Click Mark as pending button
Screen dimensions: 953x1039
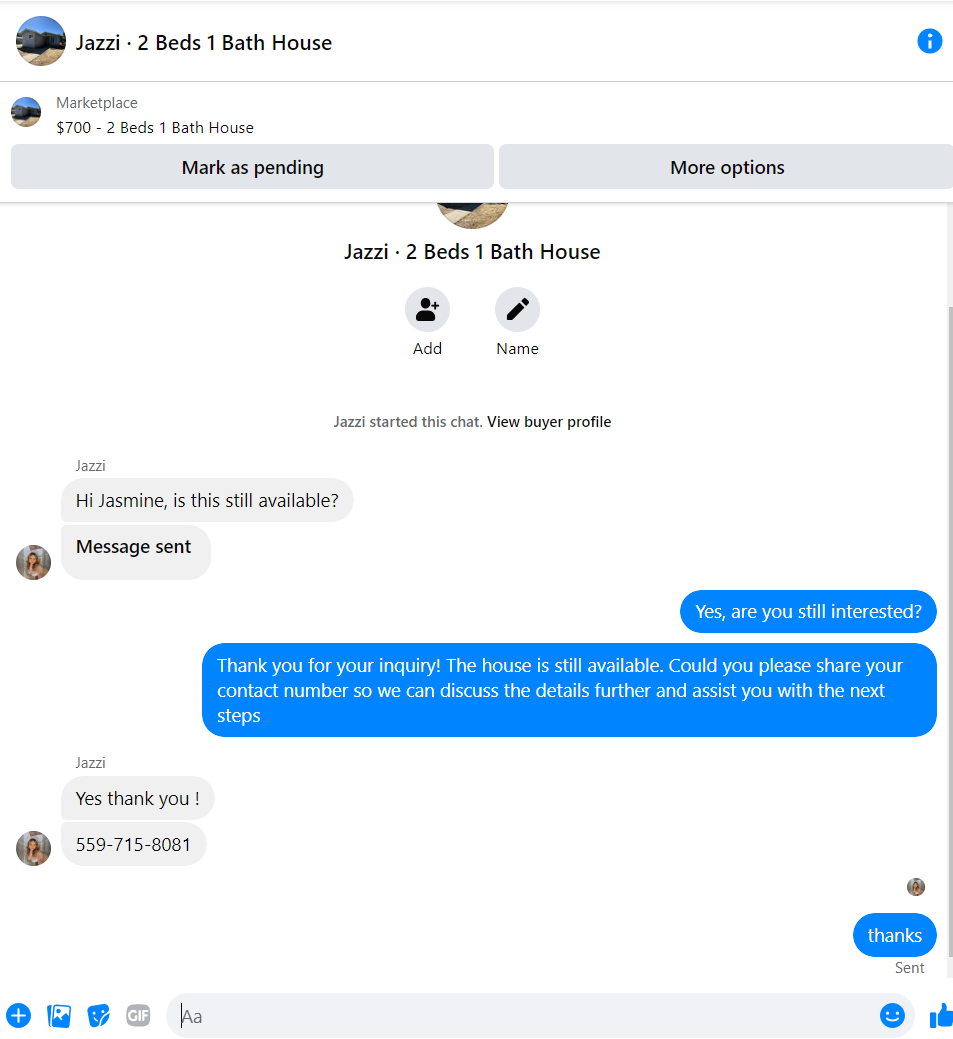tap(252, 167)
